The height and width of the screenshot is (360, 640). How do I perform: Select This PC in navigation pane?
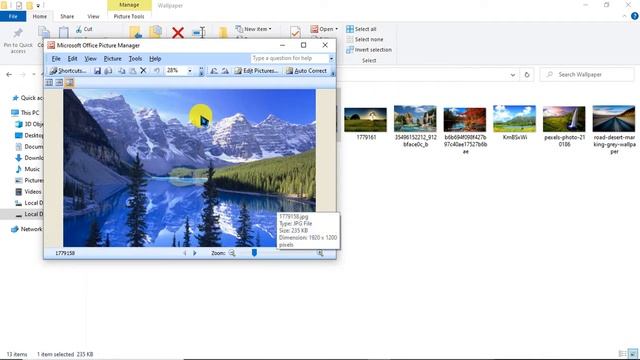[25, 113]
